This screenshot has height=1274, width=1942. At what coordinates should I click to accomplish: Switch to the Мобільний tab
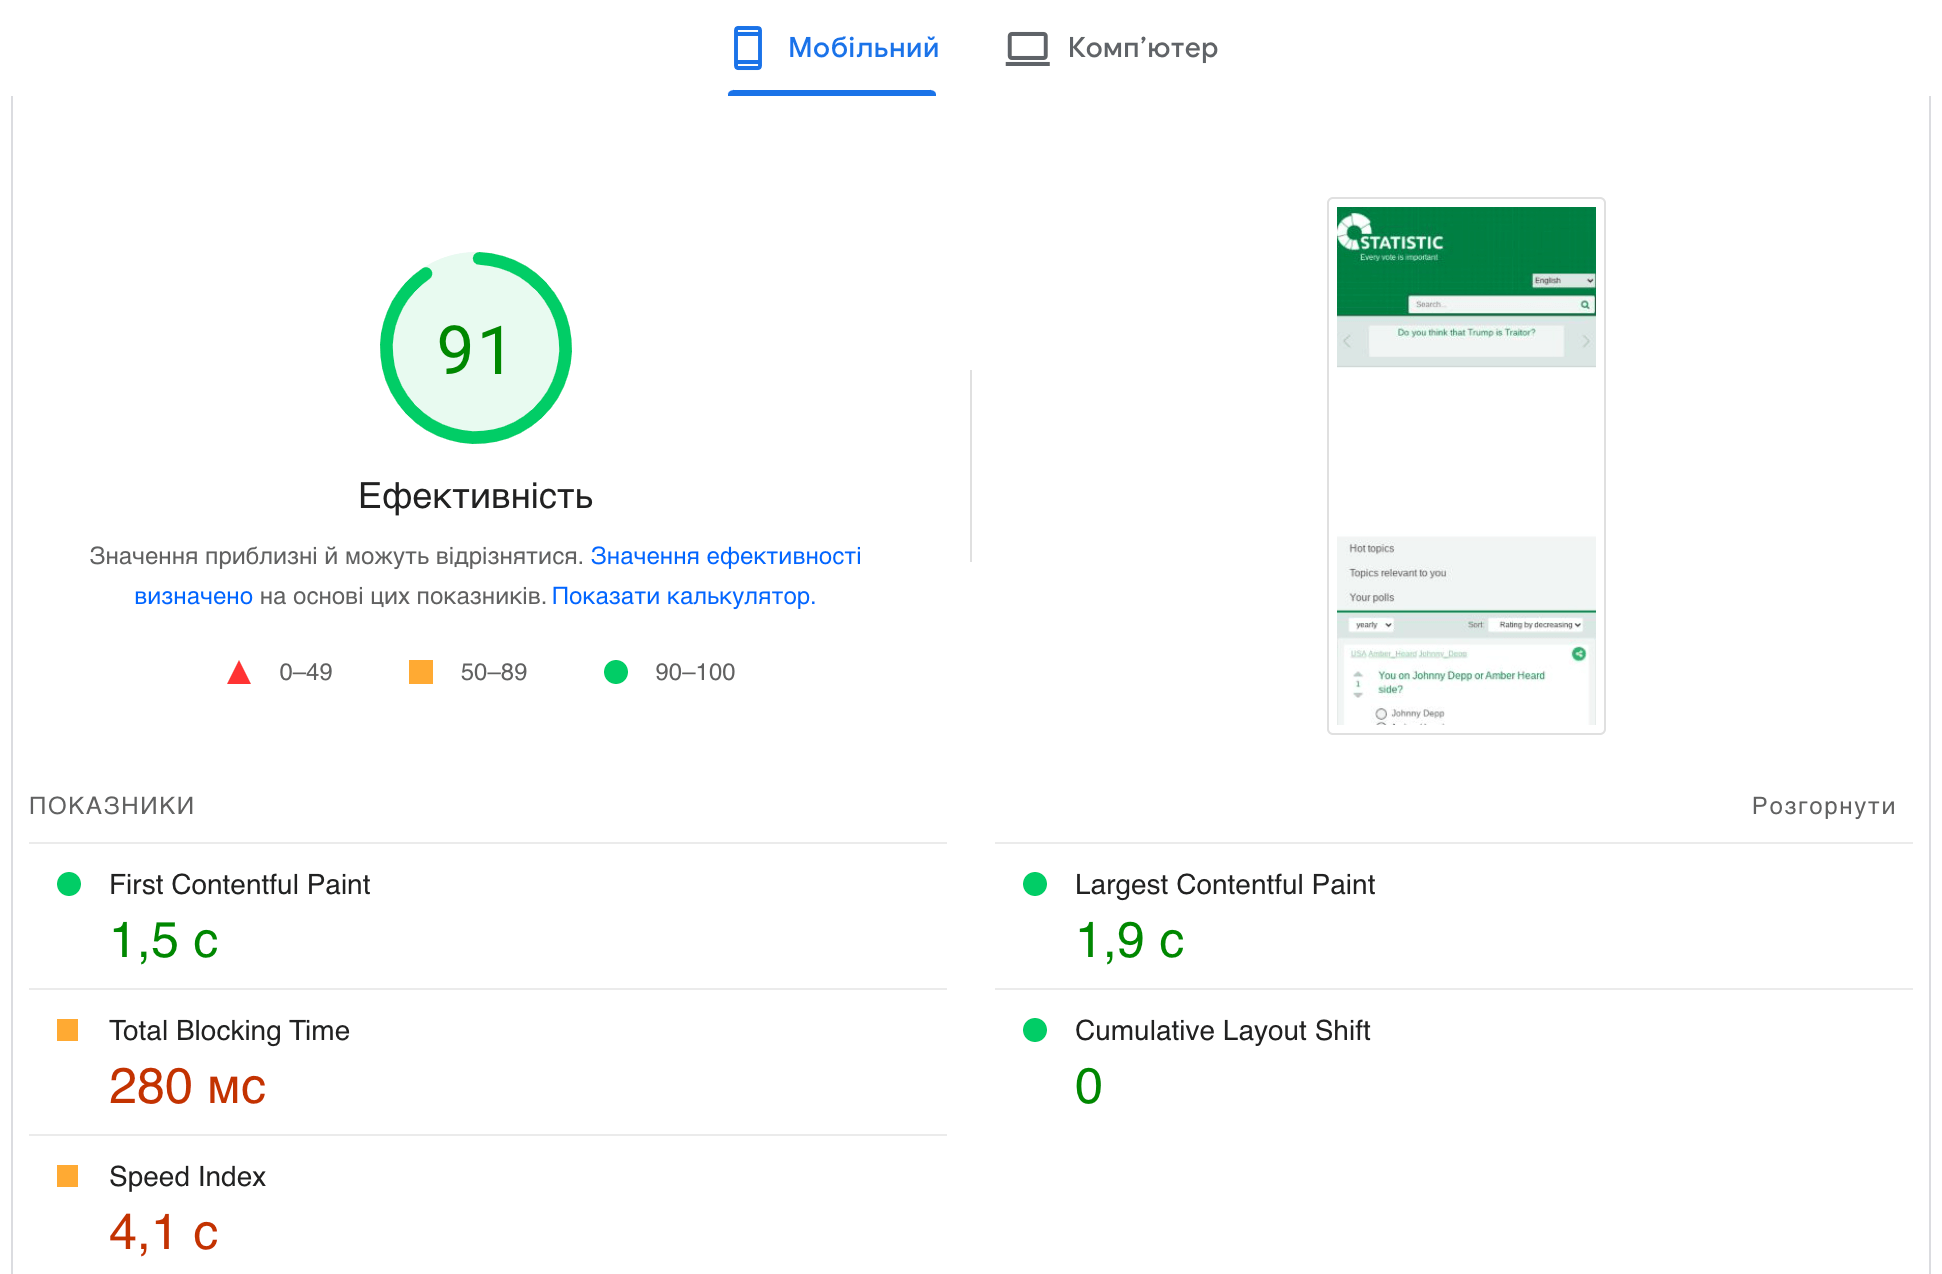(862, 47)
